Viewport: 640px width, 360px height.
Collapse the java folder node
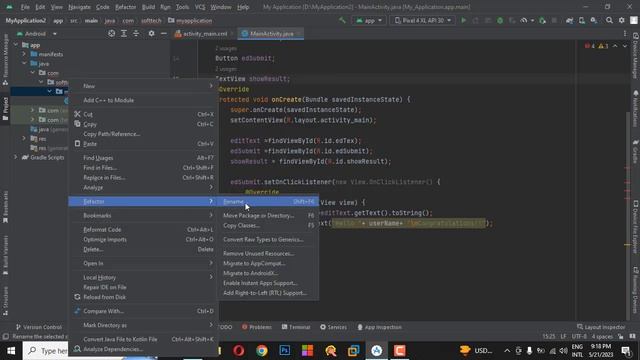click(x=24, y=63)
